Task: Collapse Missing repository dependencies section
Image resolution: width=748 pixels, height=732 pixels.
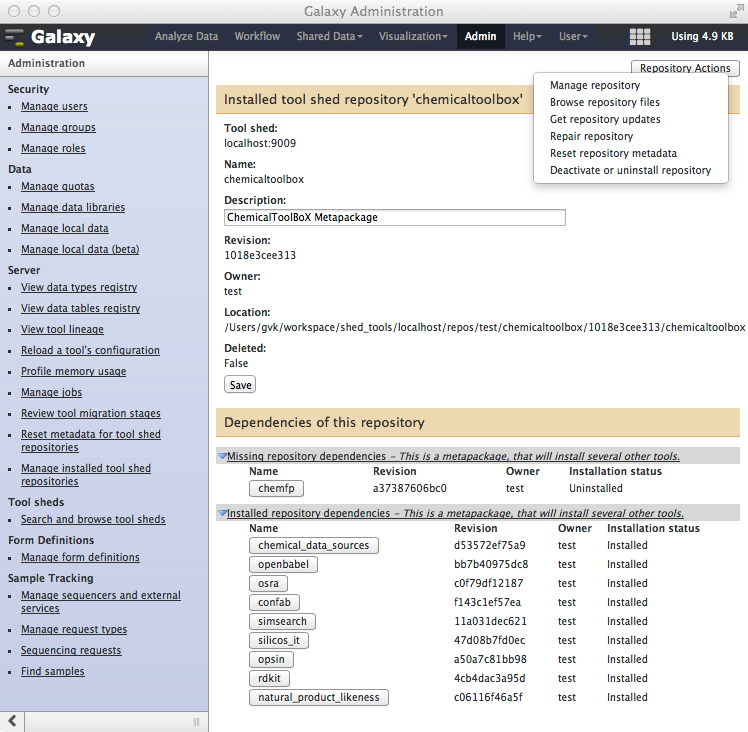Action: [222, 456]
